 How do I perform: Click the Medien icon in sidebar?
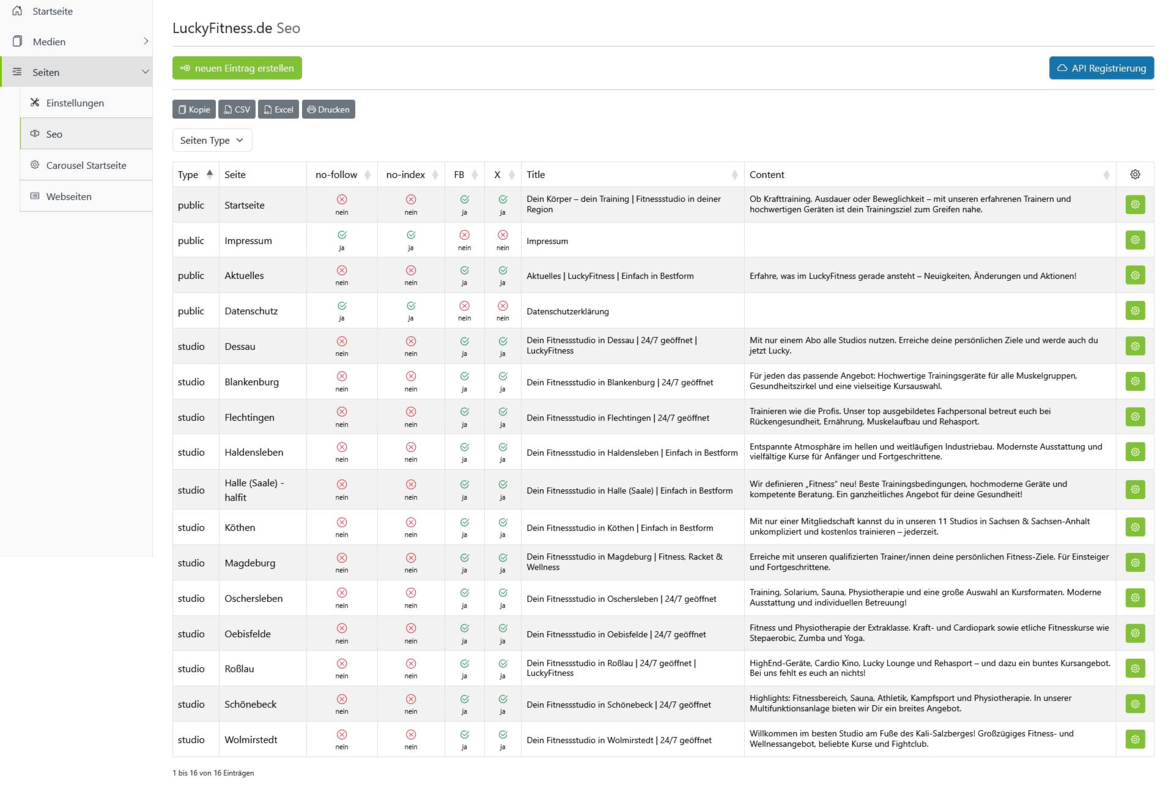point(17,41)
